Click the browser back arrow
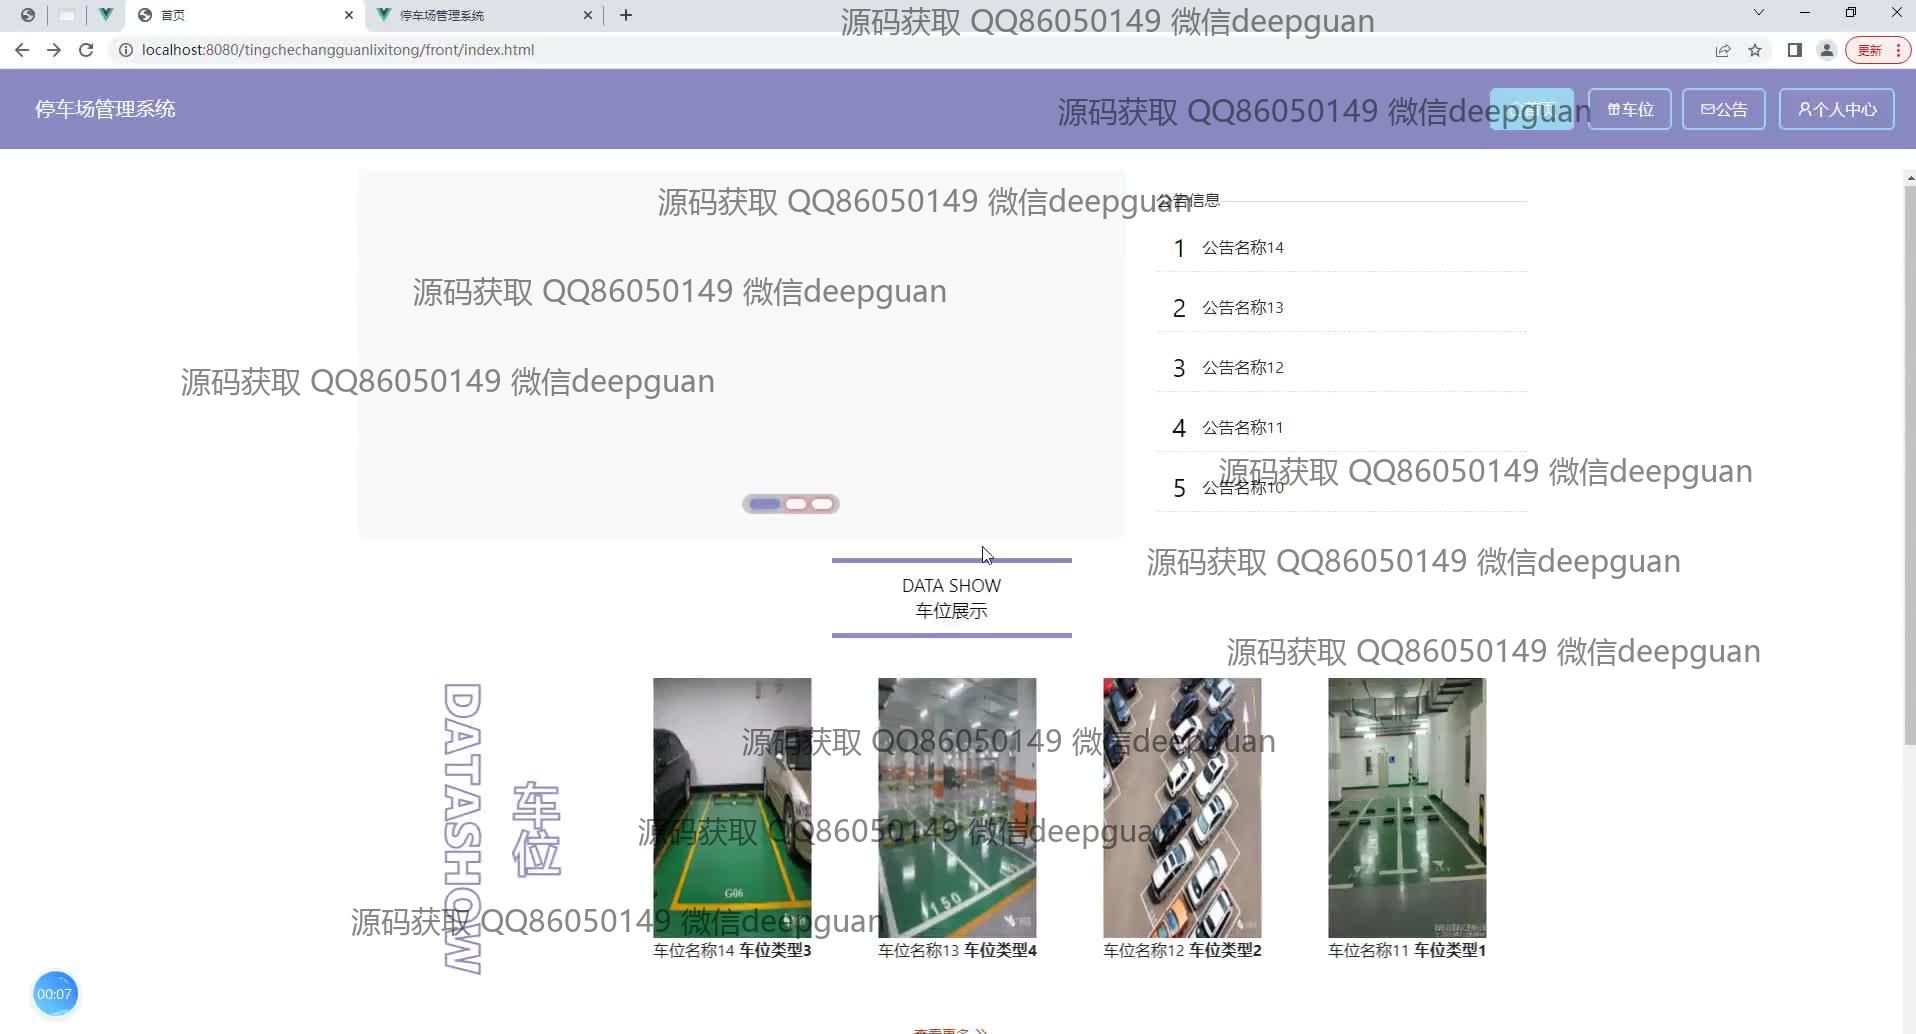 click(22, 50)
